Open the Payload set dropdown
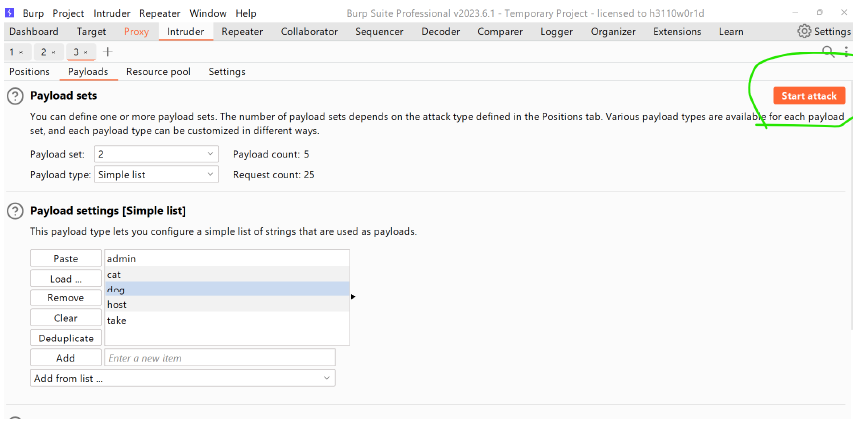This screenshot has height=423, width=857. [156, 154]
